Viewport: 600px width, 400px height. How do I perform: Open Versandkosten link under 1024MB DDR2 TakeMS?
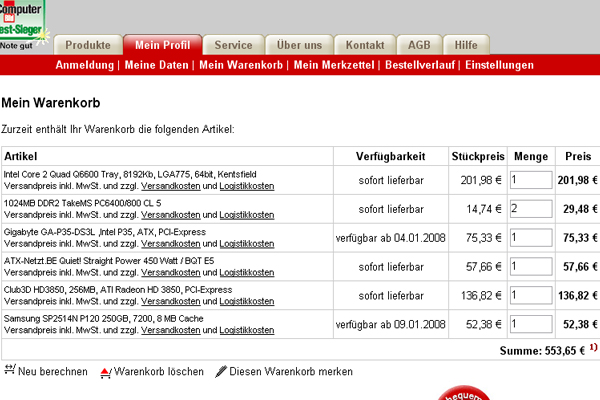171,215
